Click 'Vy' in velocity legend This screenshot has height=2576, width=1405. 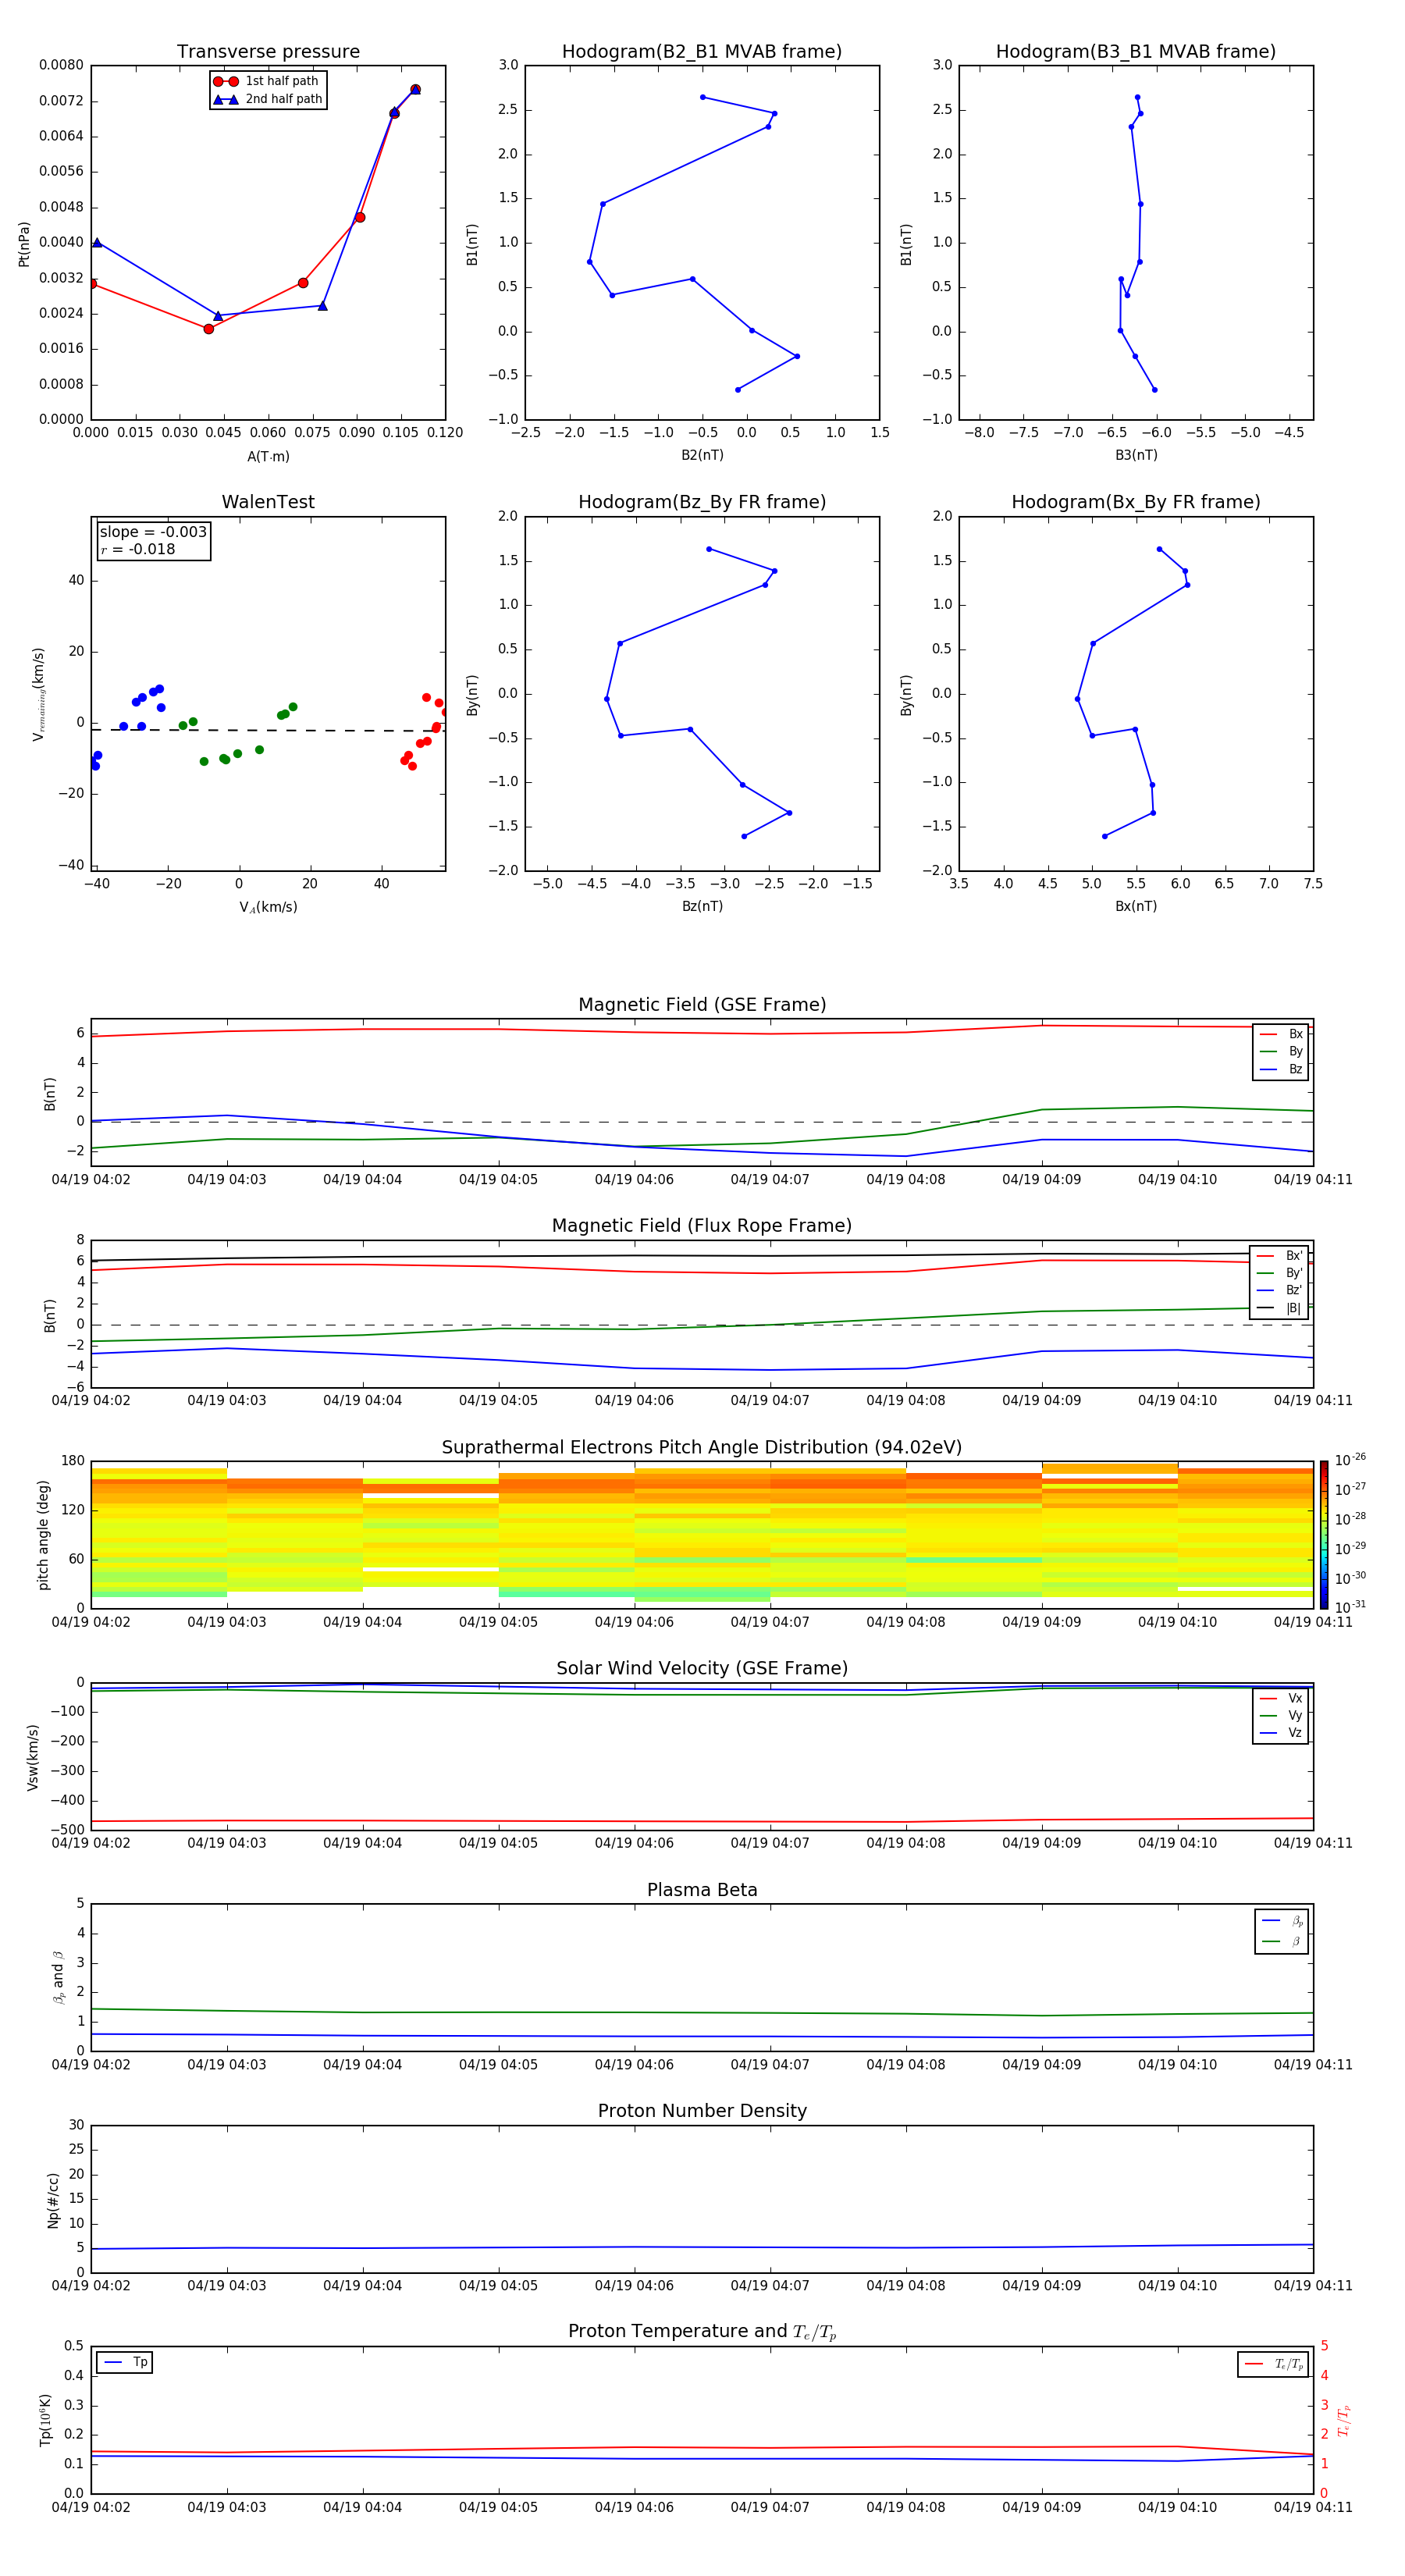tap(1281, 1715)
